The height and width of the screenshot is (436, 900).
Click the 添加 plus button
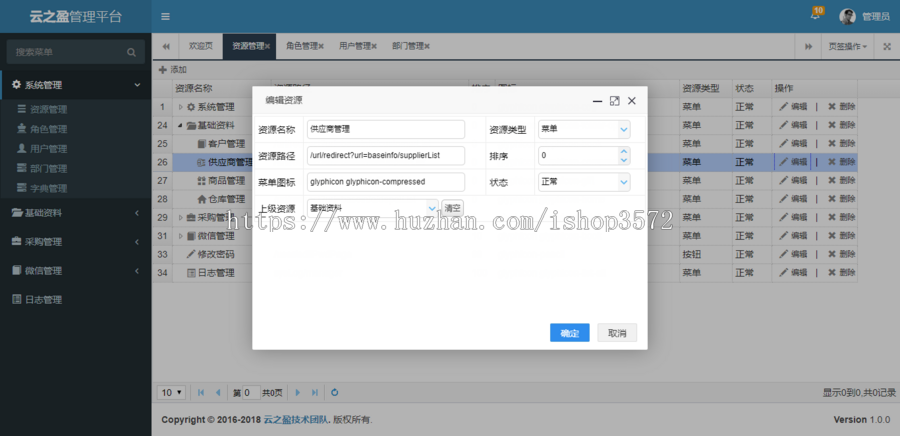point(173,69)
